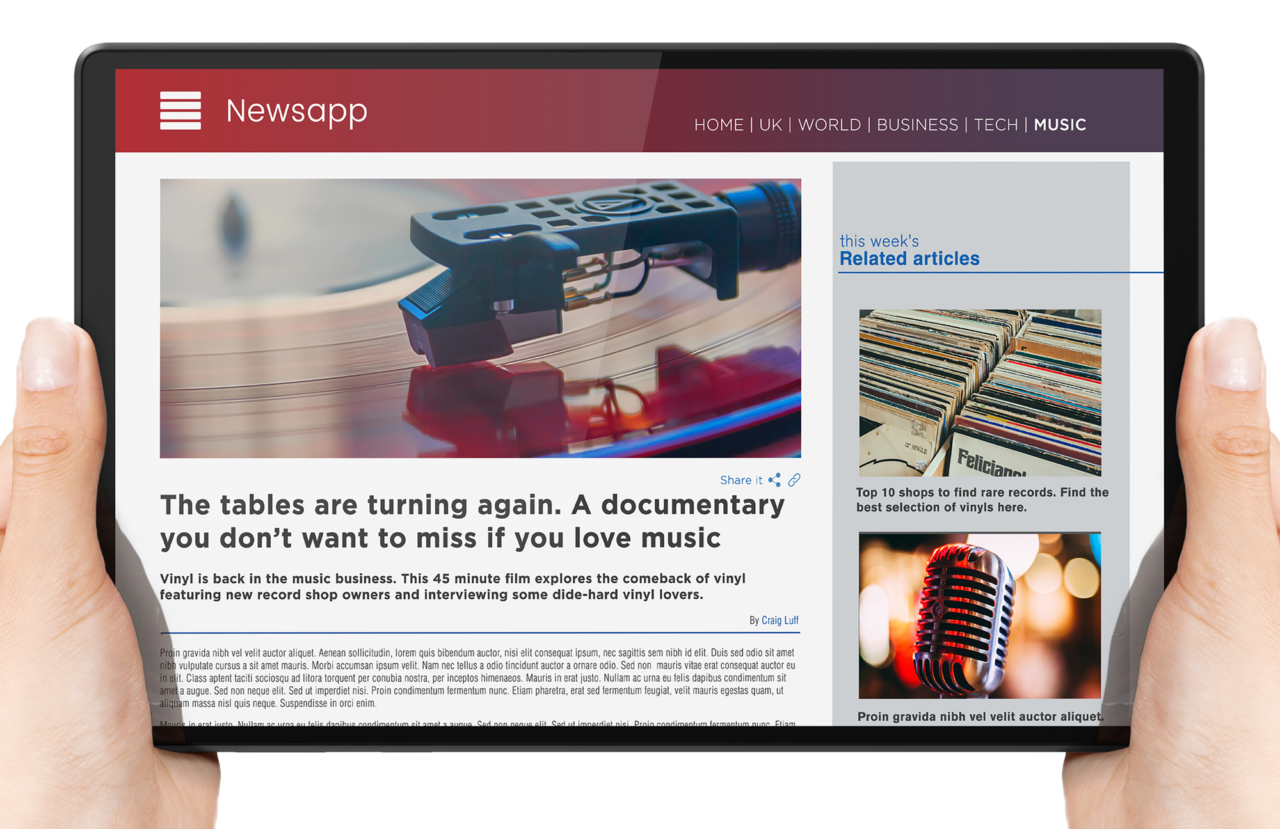Click the paragraph starting Proin gravida nibh
Screen dimensions: 1280x829
[479, 678]
